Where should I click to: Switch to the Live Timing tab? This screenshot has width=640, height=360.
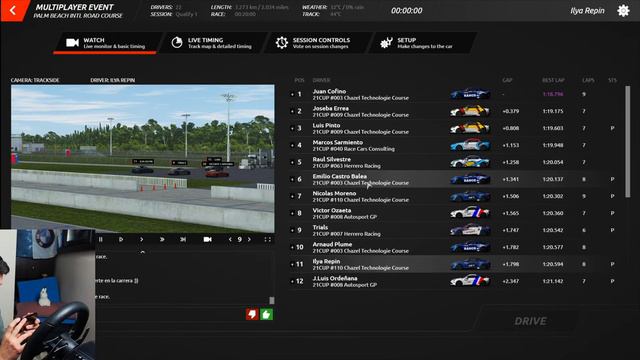click(213, 42)
